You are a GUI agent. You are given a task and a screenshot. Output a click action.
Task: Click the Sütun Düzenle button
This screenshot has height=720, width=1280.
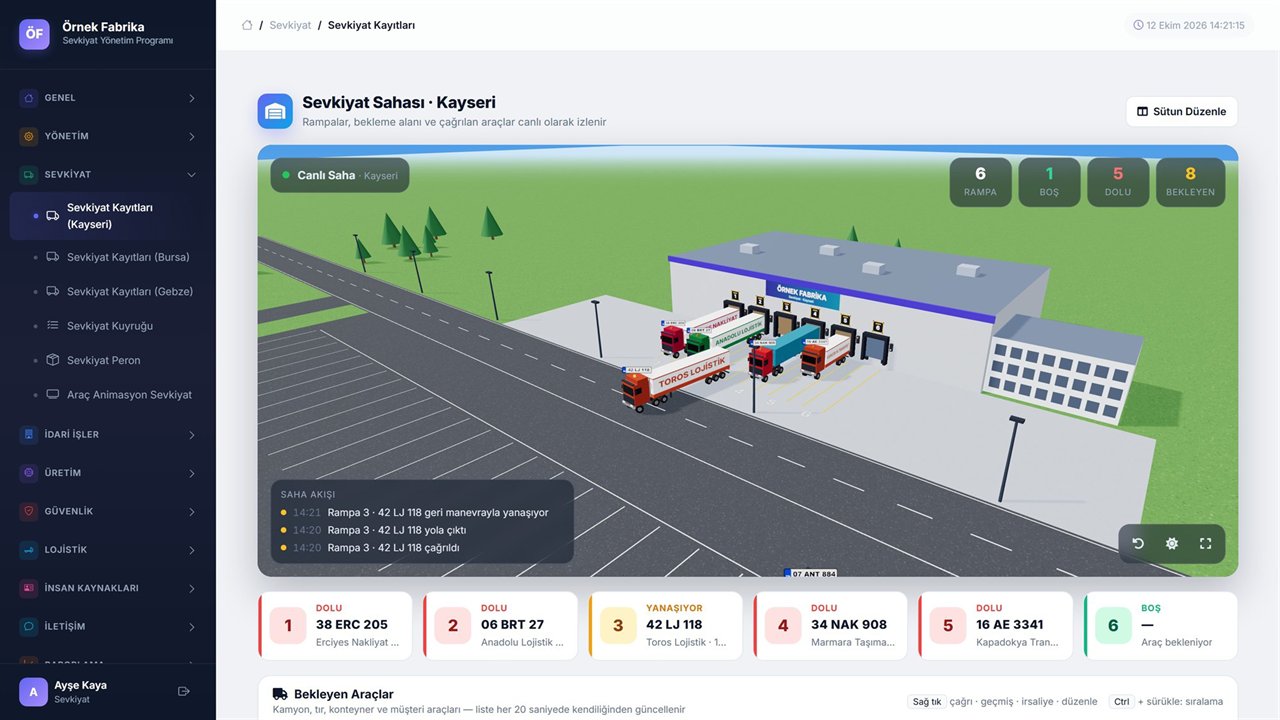tap(1182, 112)
